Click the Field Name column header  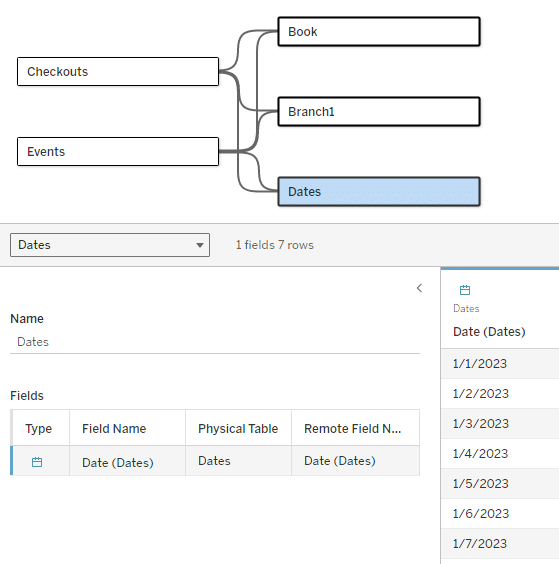point(114,428)
